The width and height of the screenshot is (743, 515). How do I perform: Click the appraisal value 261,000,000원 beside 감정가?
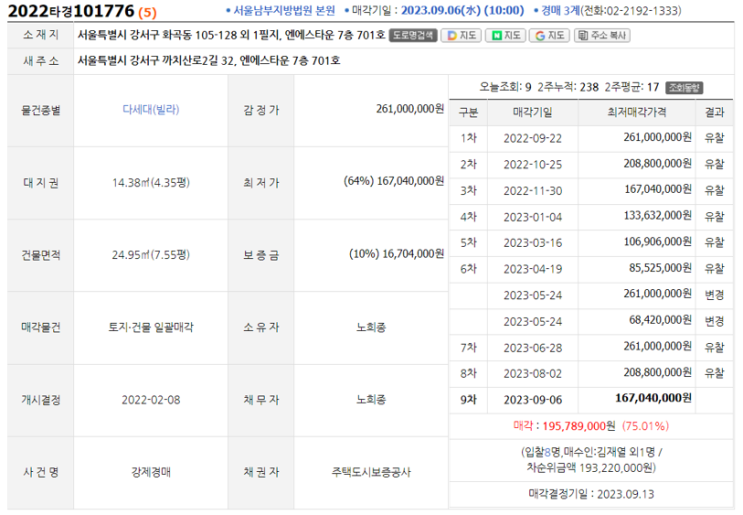pyautogui.click(x=410, y=109)
